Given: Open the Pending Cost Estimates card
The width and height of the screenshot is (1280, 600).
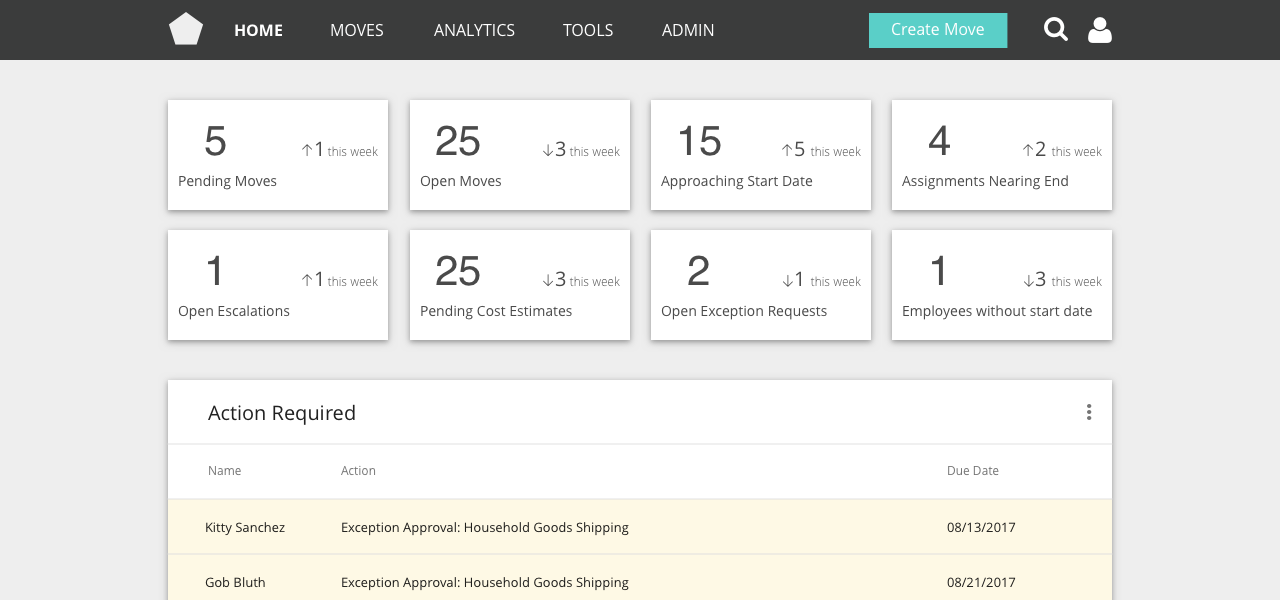Looking at the screenshot, I should pyautogui.click(x=520, y=285).
